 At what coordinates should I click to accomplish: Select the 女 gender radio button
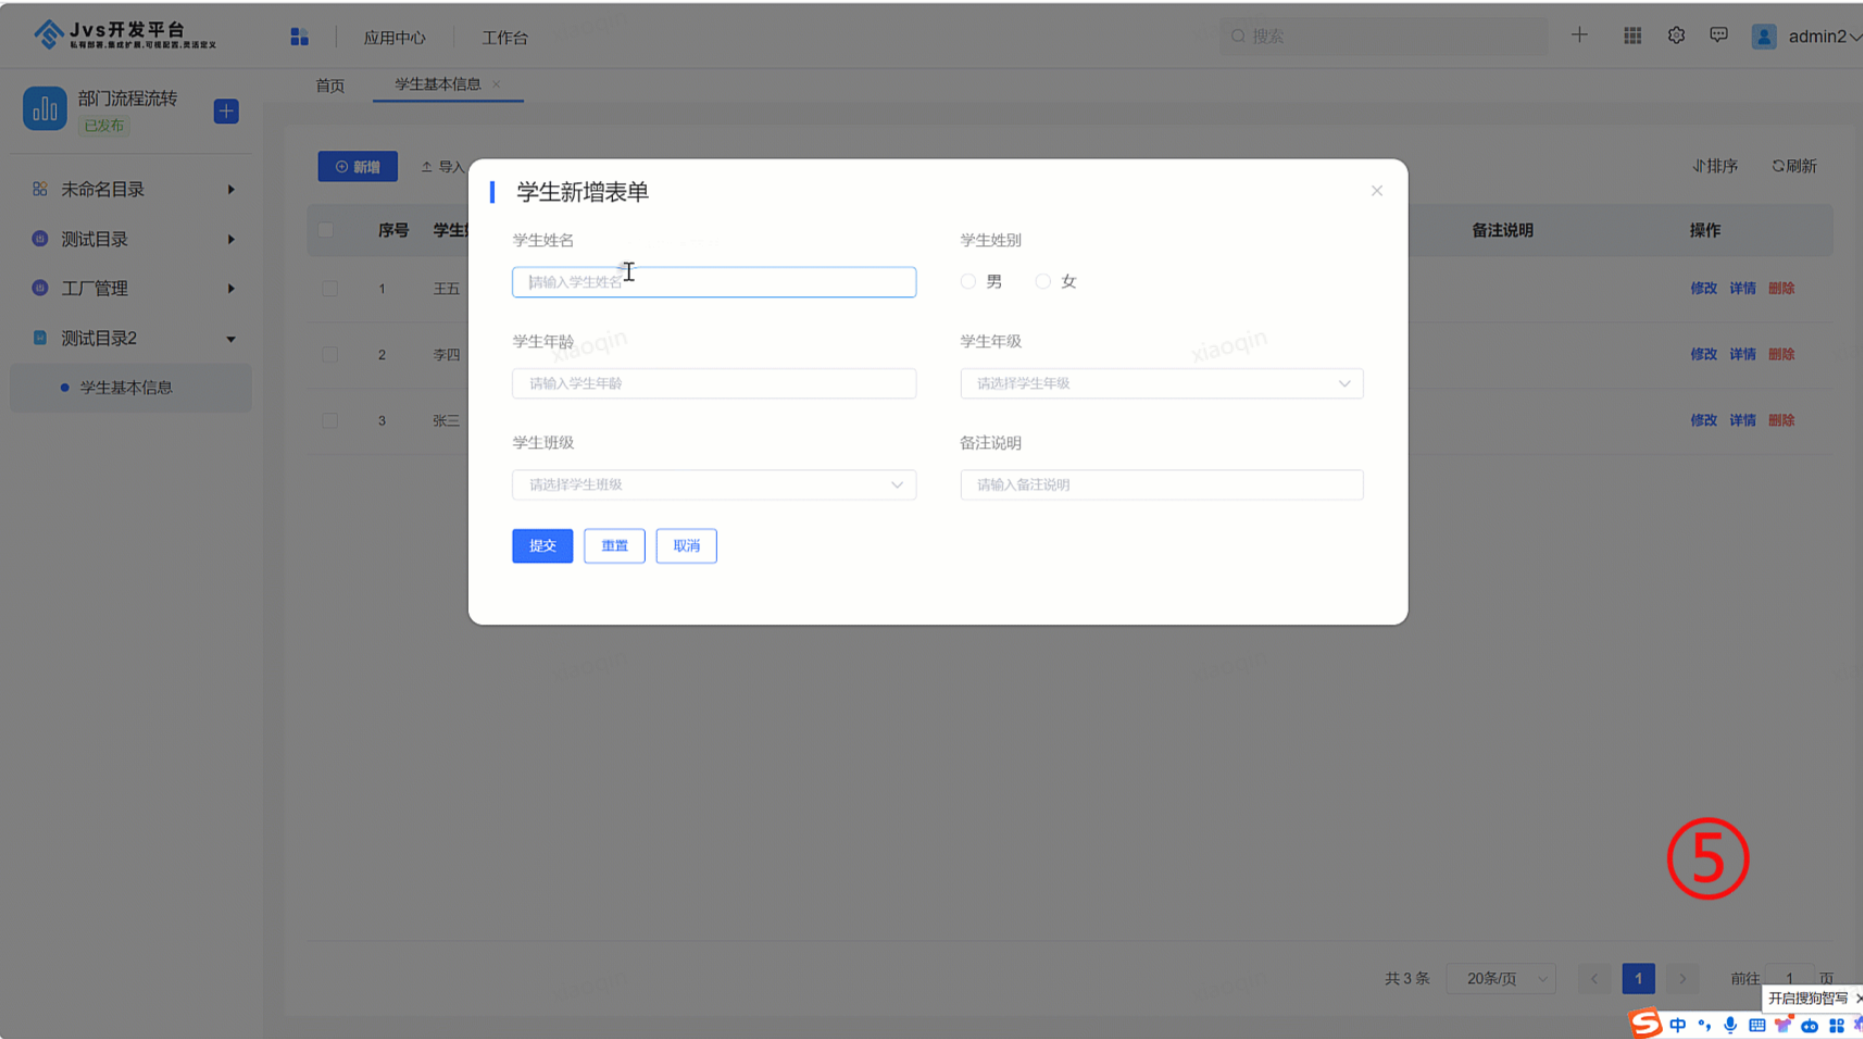(1043, 281)
